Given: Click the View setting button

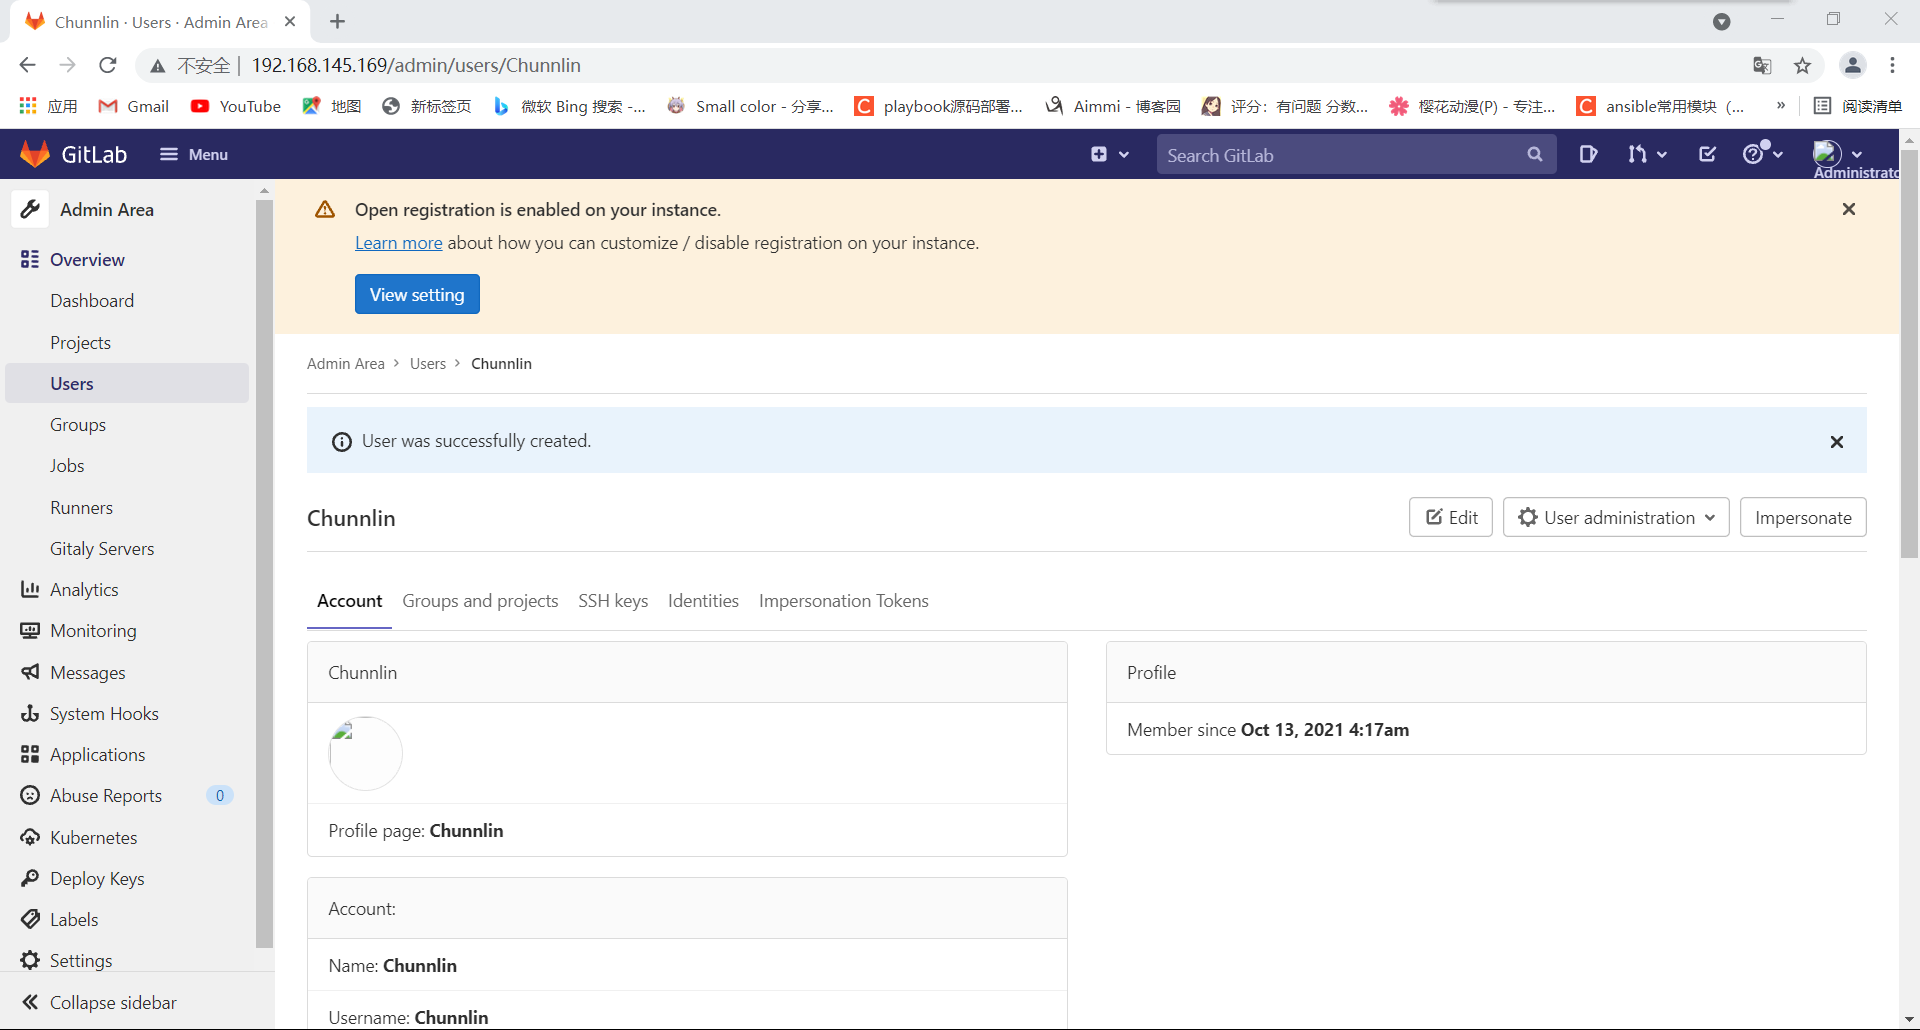Looking at the screenshot, I should click(x=417, y=294).
